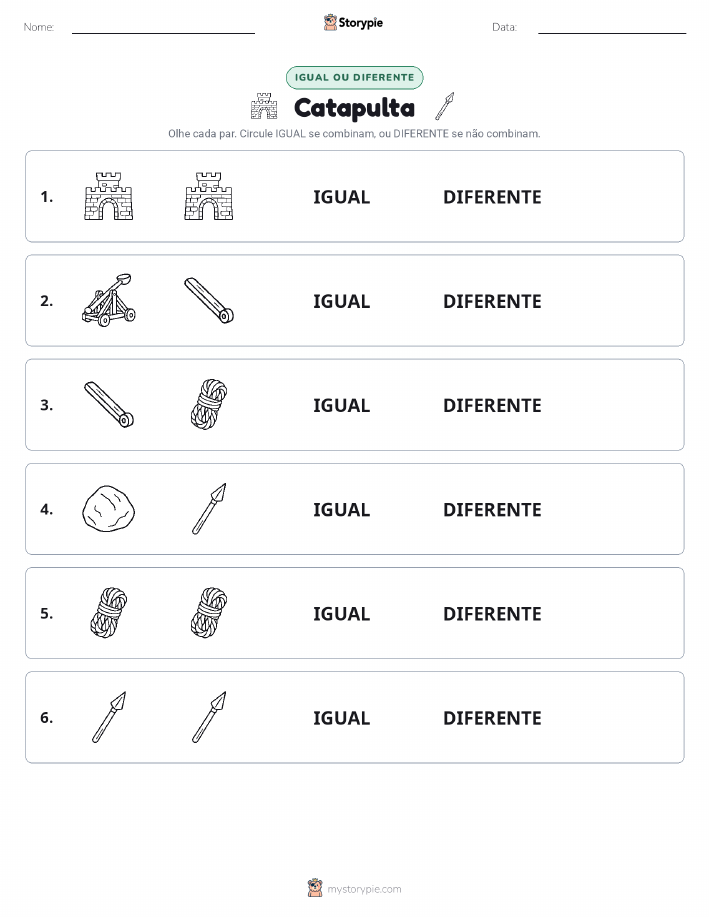Click the castle icon beside the Catapulta title
Screen dimensions: 709x917
click(x=264, y=106)
